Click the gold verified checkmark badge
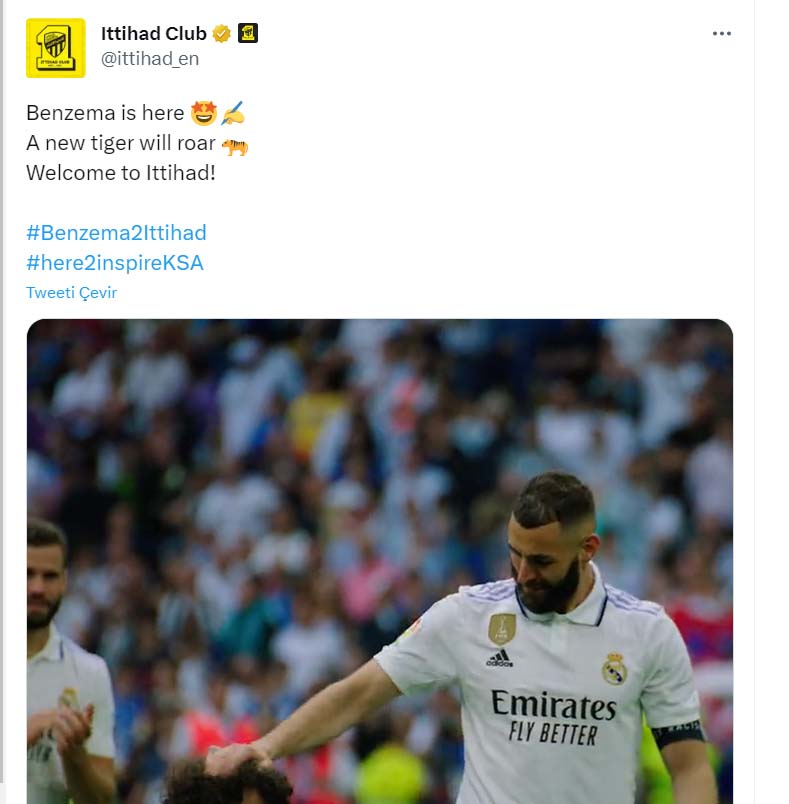The height and width of the screenshot is (804, 789). (x=221, y=34)
